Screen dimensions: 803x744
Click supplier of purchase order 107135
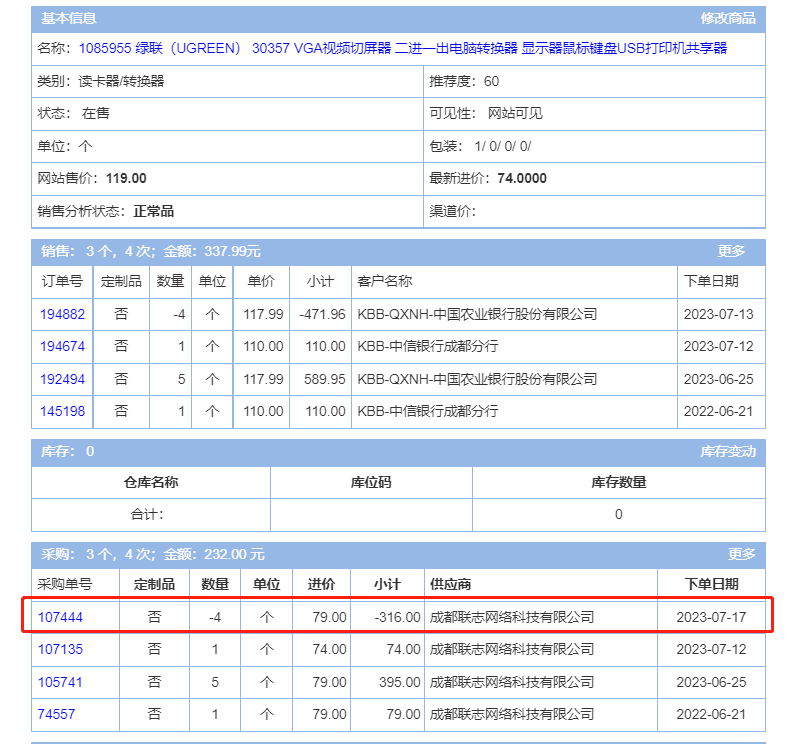click(x=512, y=649)
